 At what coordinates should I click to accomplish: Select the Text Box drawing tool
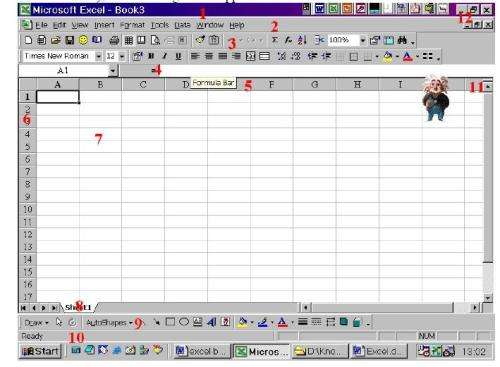(x=198, y=322)
